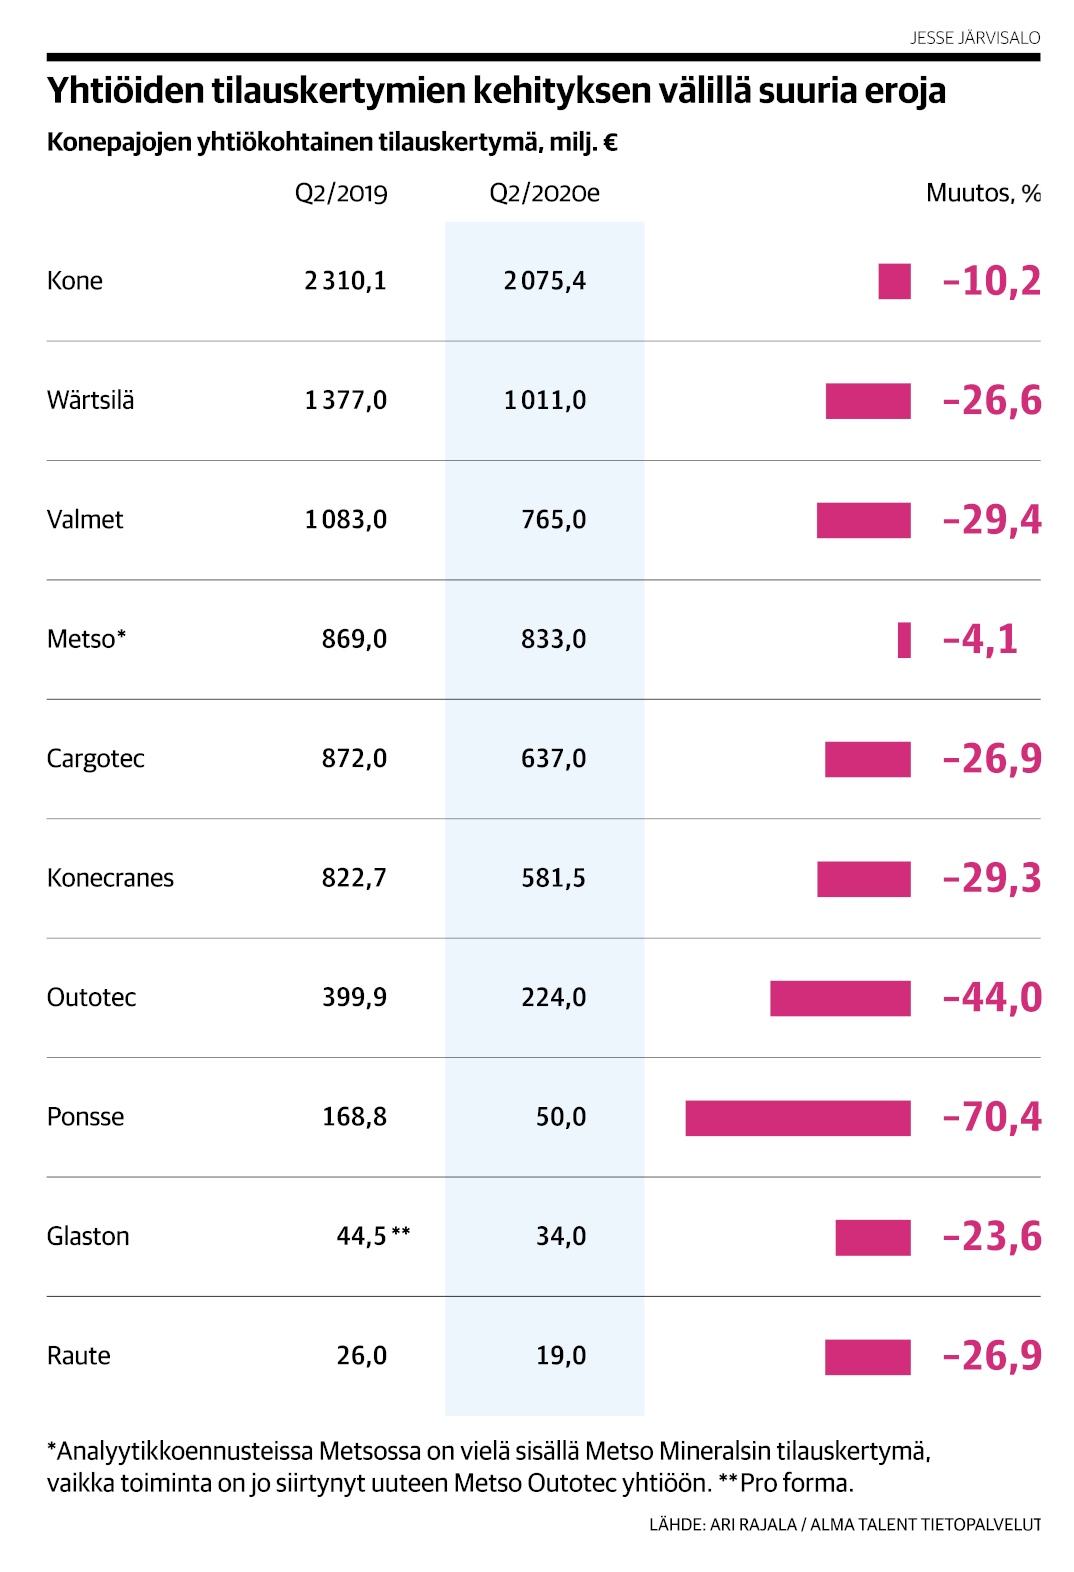Click the small Metso change bar

pyautogui.click(x=904, y=640)
